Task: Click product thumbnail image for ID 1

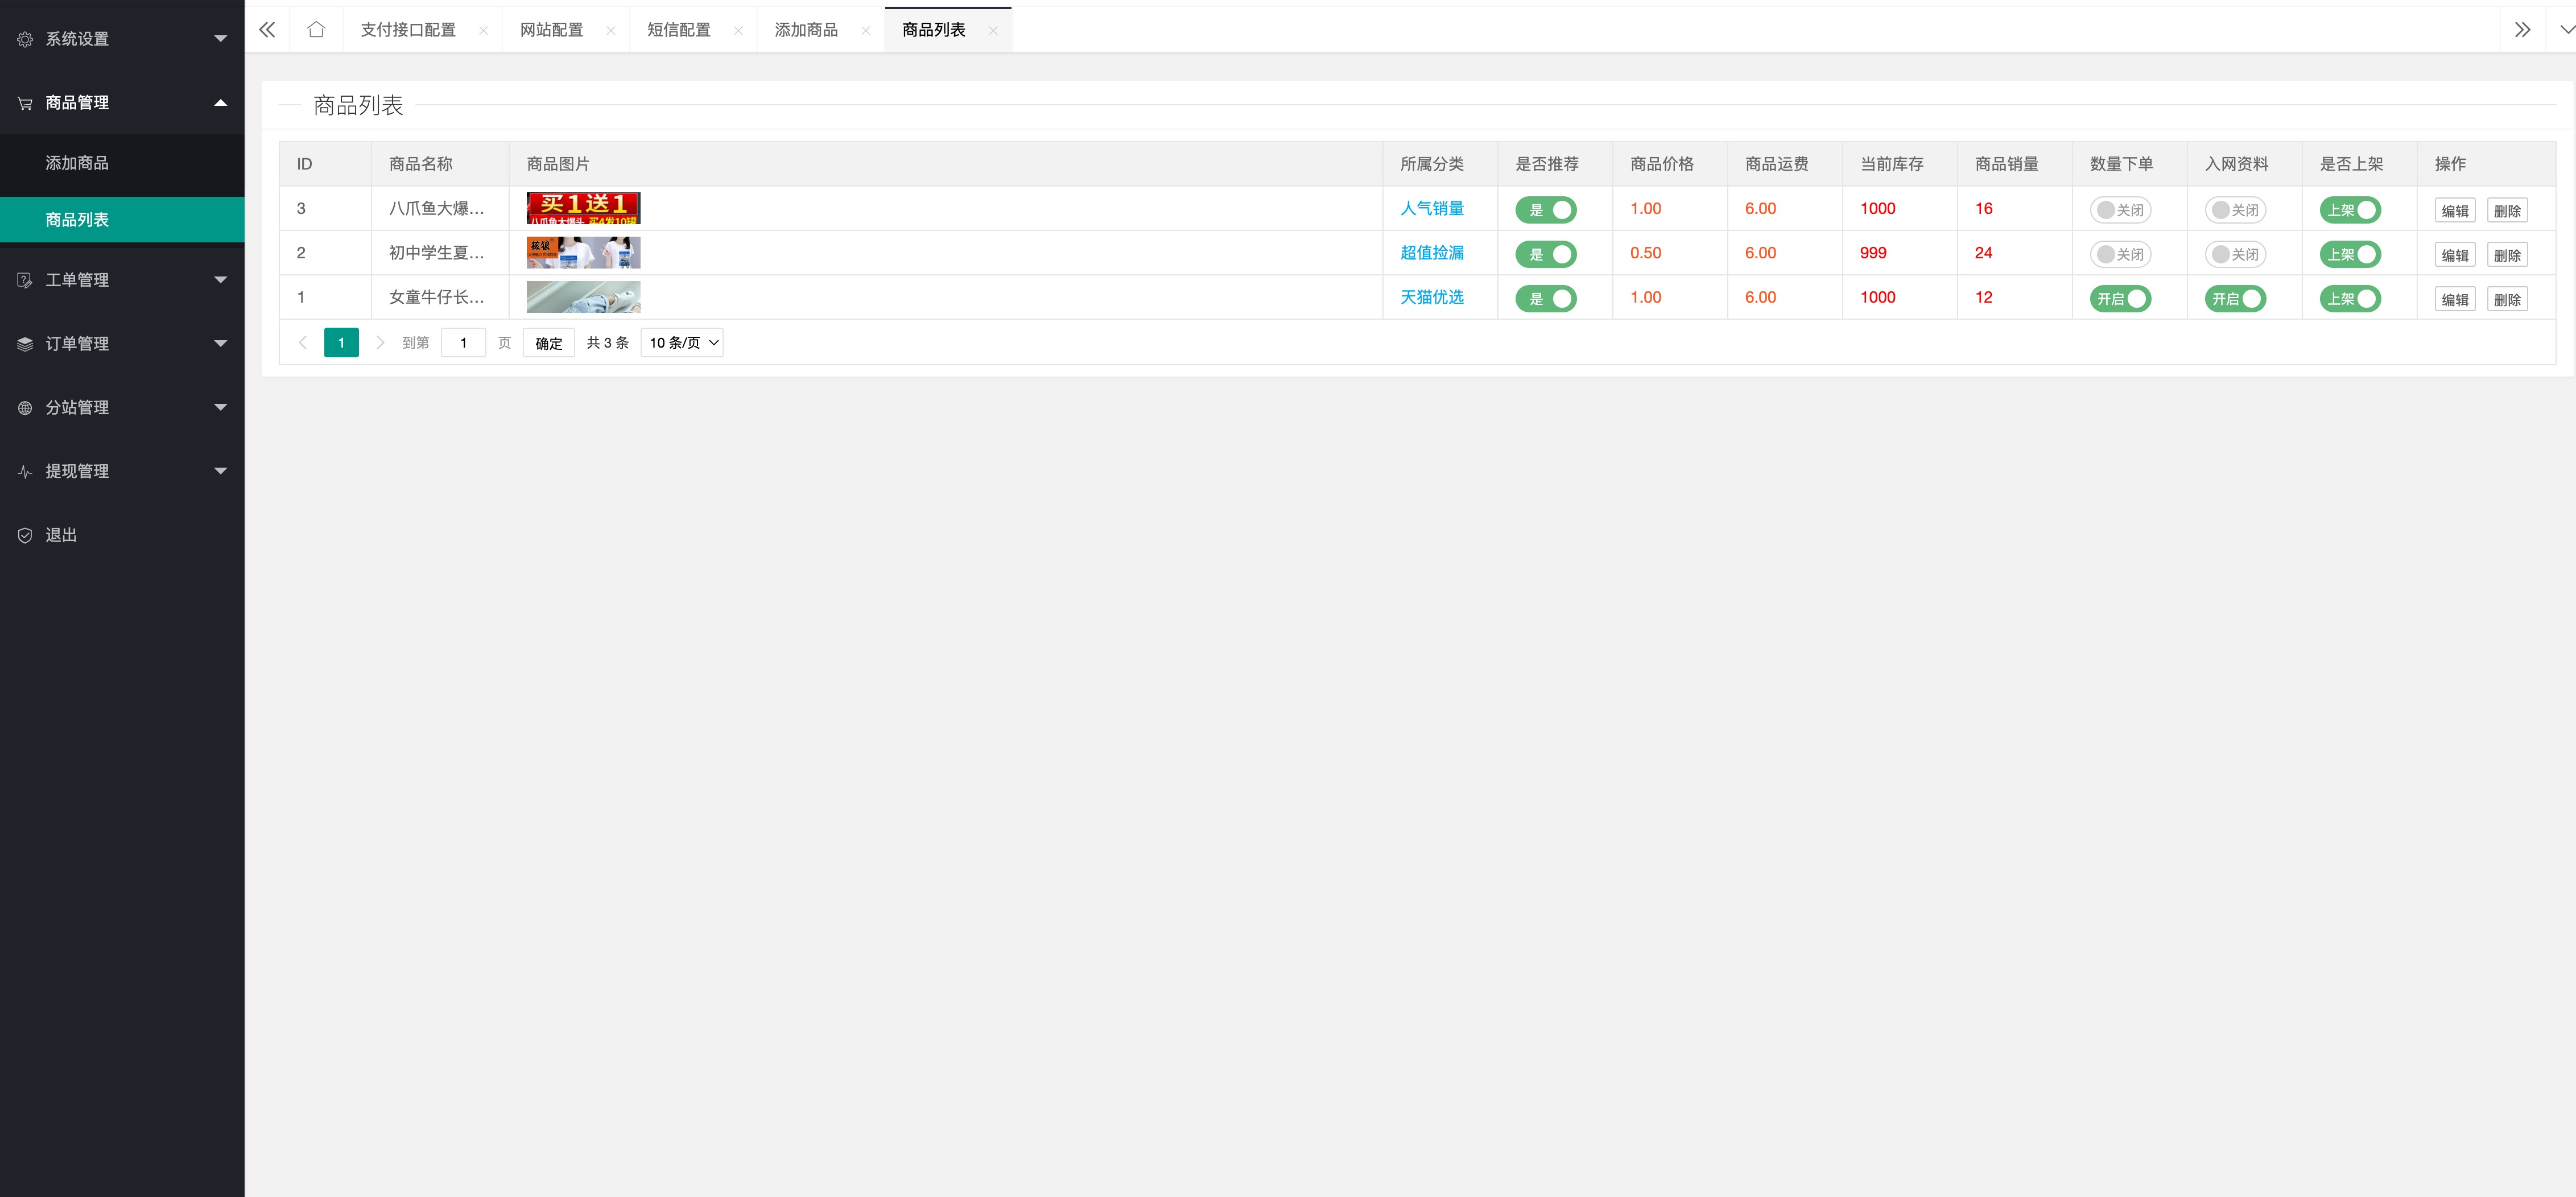Action: click(581, 297)
